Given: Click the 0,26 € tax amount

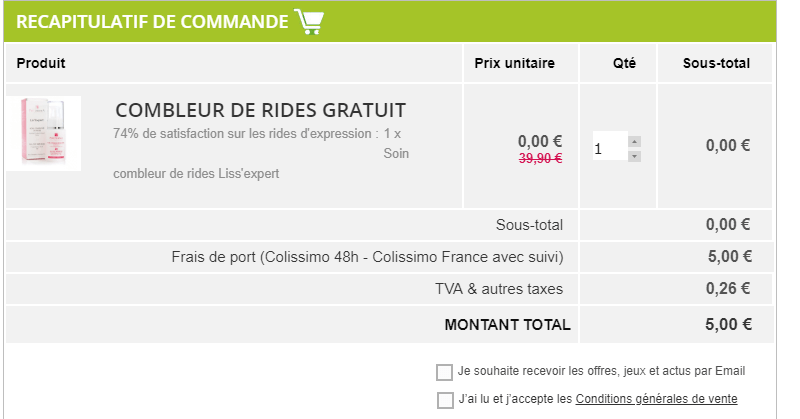Looking at the screenshot, I should point(728,290).
